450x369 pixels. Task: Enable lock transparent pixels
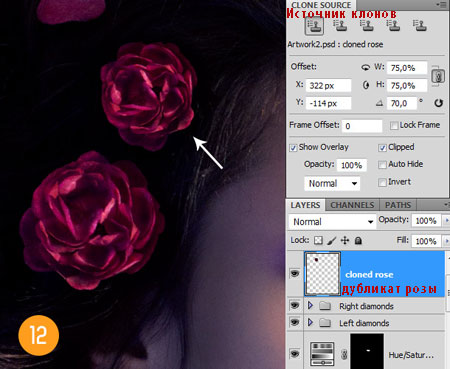318,240
